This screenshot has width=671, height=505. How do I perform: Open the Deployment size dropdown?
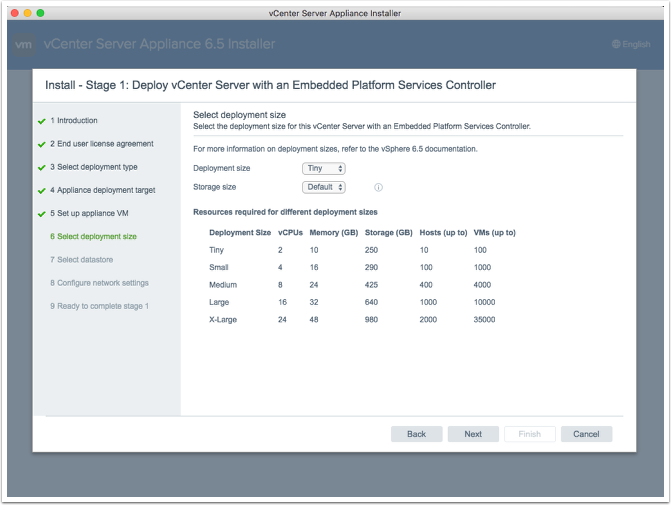point(324,169)
